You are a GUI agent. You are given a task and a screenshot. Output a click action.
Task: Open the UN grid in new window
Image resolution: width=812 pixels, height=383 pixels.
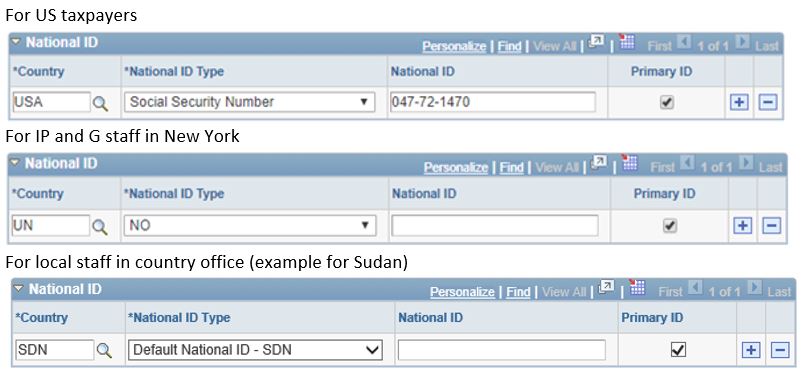pyautogui.click(x=599, y=164)
